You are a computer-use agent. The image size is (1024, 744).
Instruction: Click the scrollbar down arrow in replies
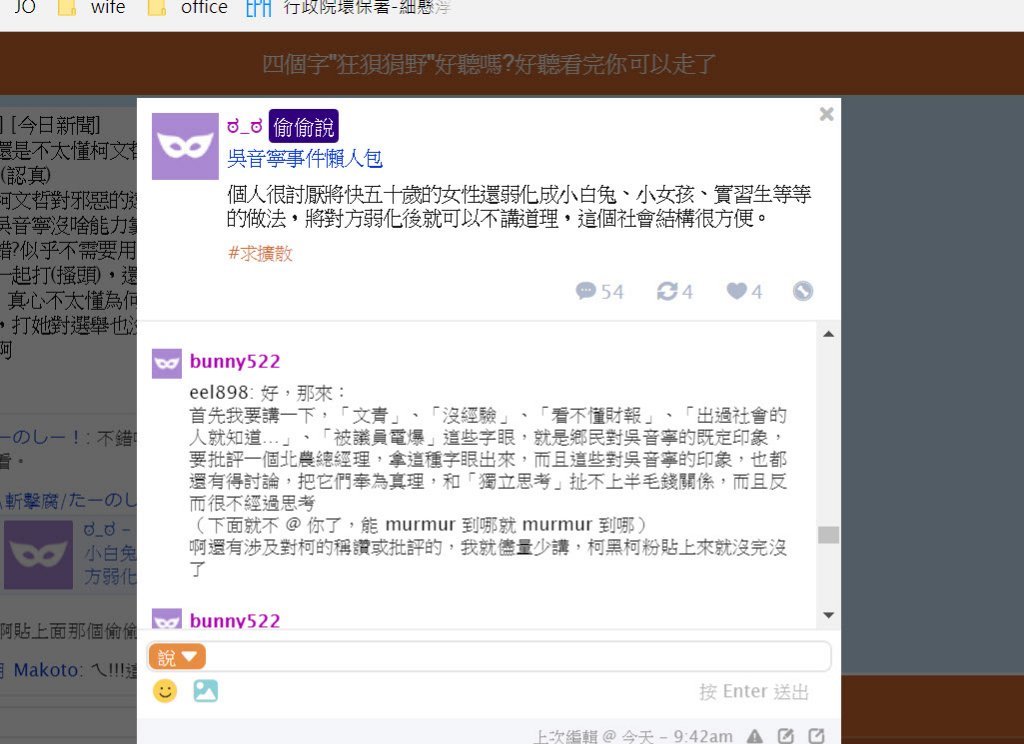point(829,615)
